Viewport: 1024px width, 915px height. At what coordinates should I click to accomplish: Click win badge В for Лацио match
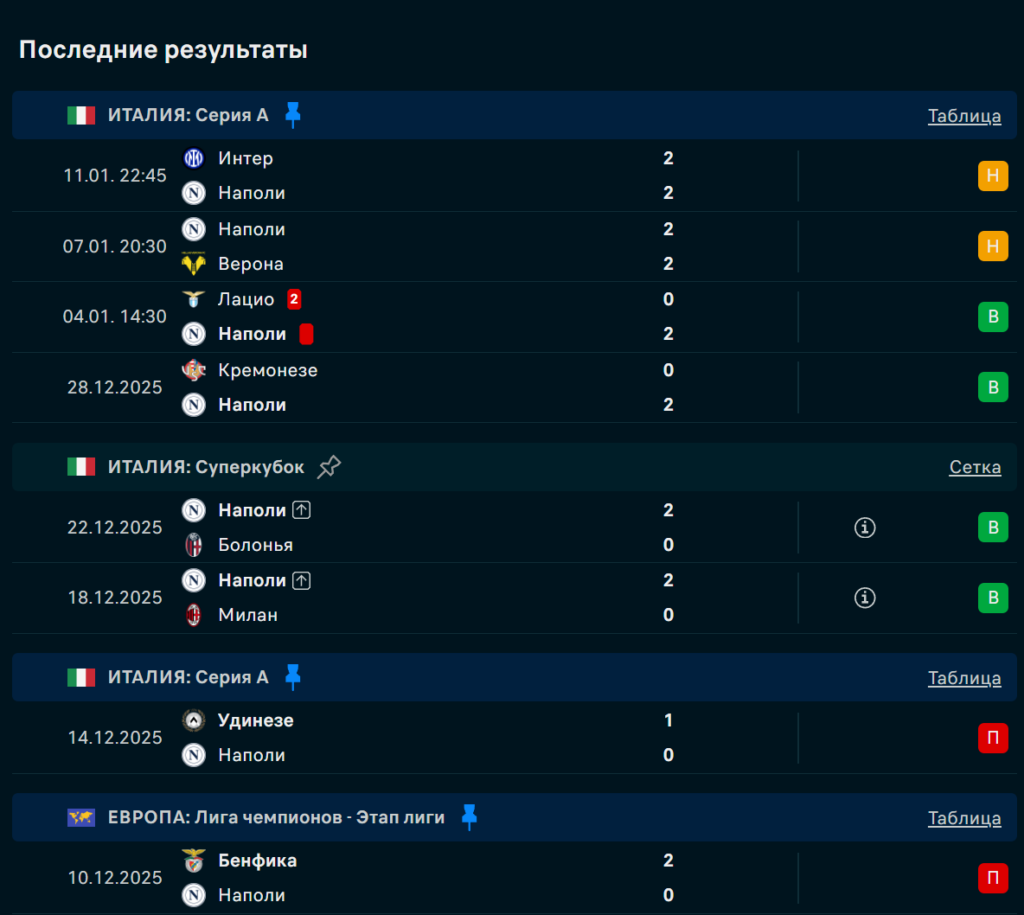point(992,317)
